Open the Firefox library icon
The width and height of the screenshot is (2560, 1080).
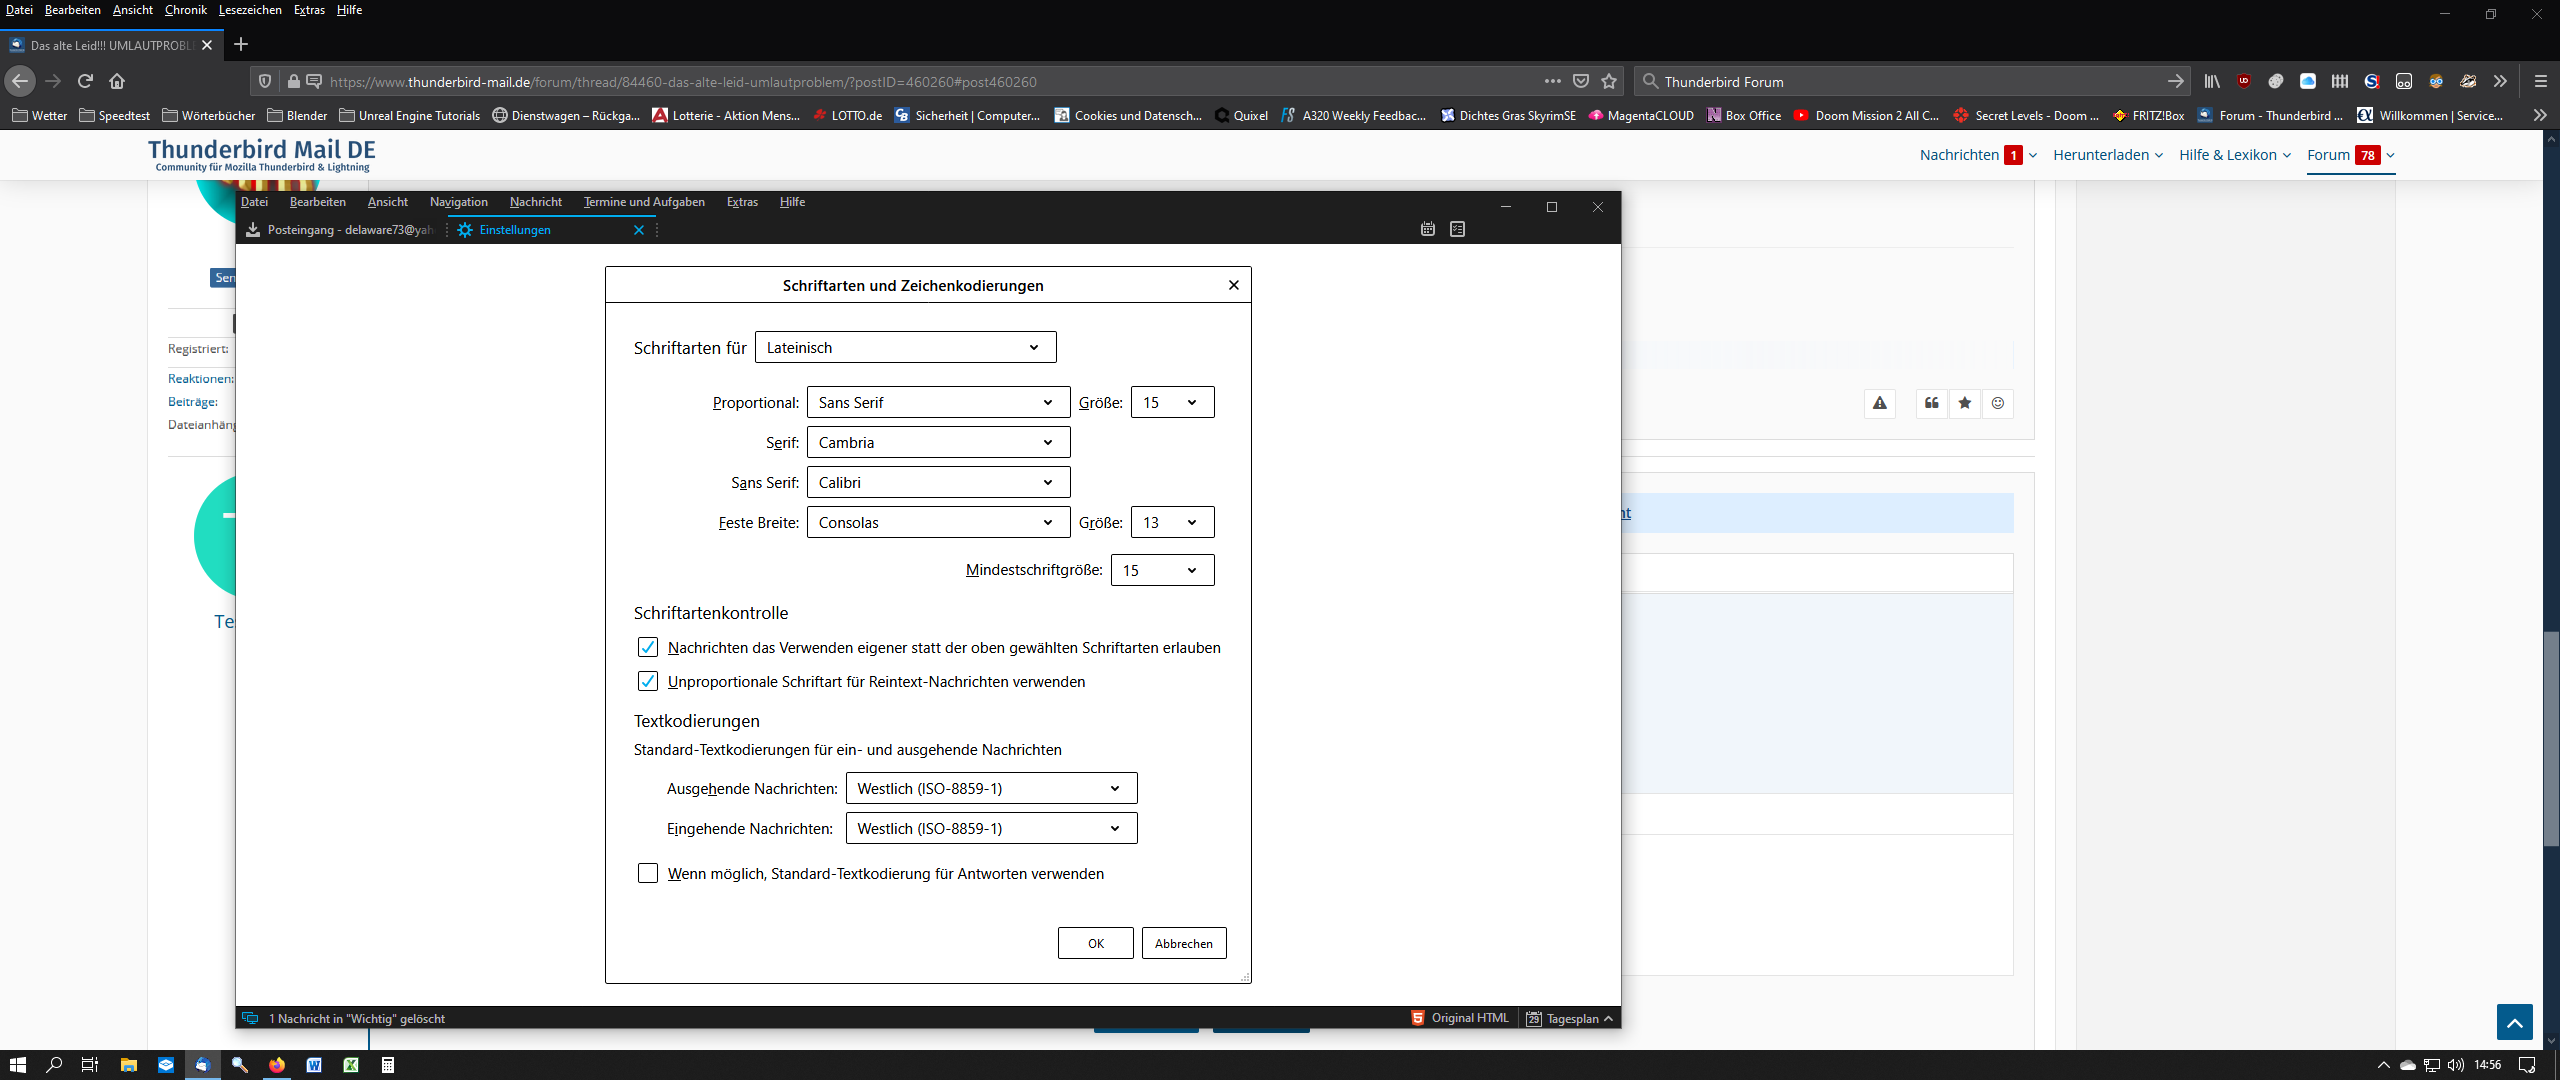coord(2212,81)
